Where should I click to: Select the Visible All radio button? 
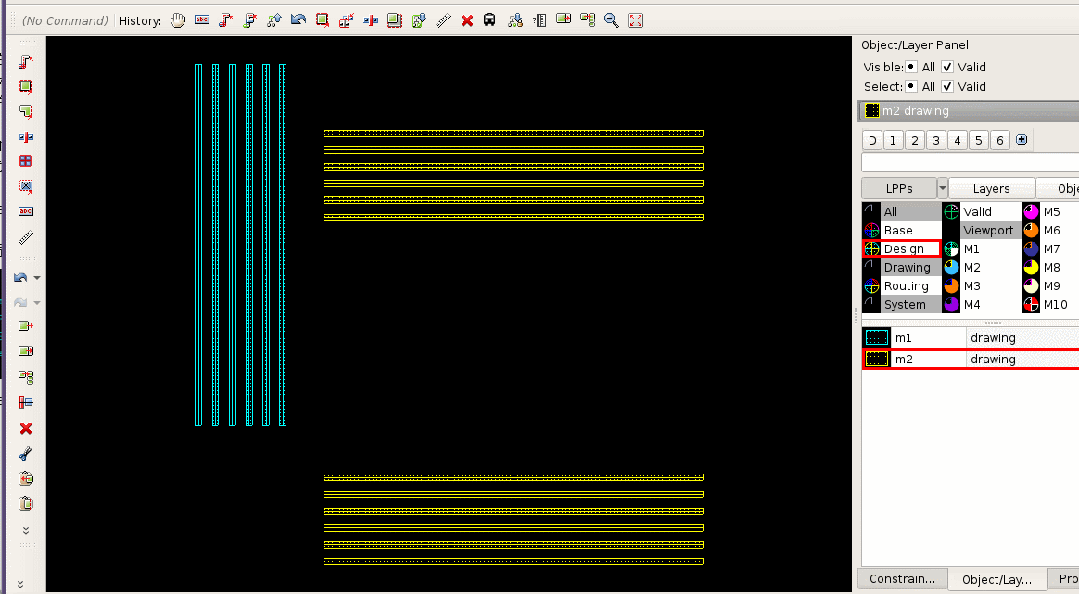(910, 67)
